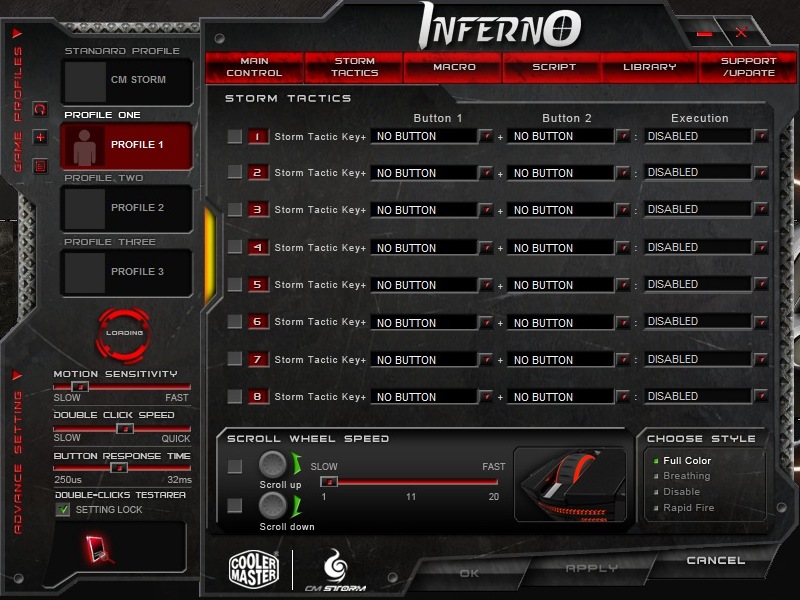Image resolution: width=800 pixels, height=600 pixels.
Task: Click the red Storm Tactic number 8 icon
Action: pyautogui.click(x=258, y=396)
